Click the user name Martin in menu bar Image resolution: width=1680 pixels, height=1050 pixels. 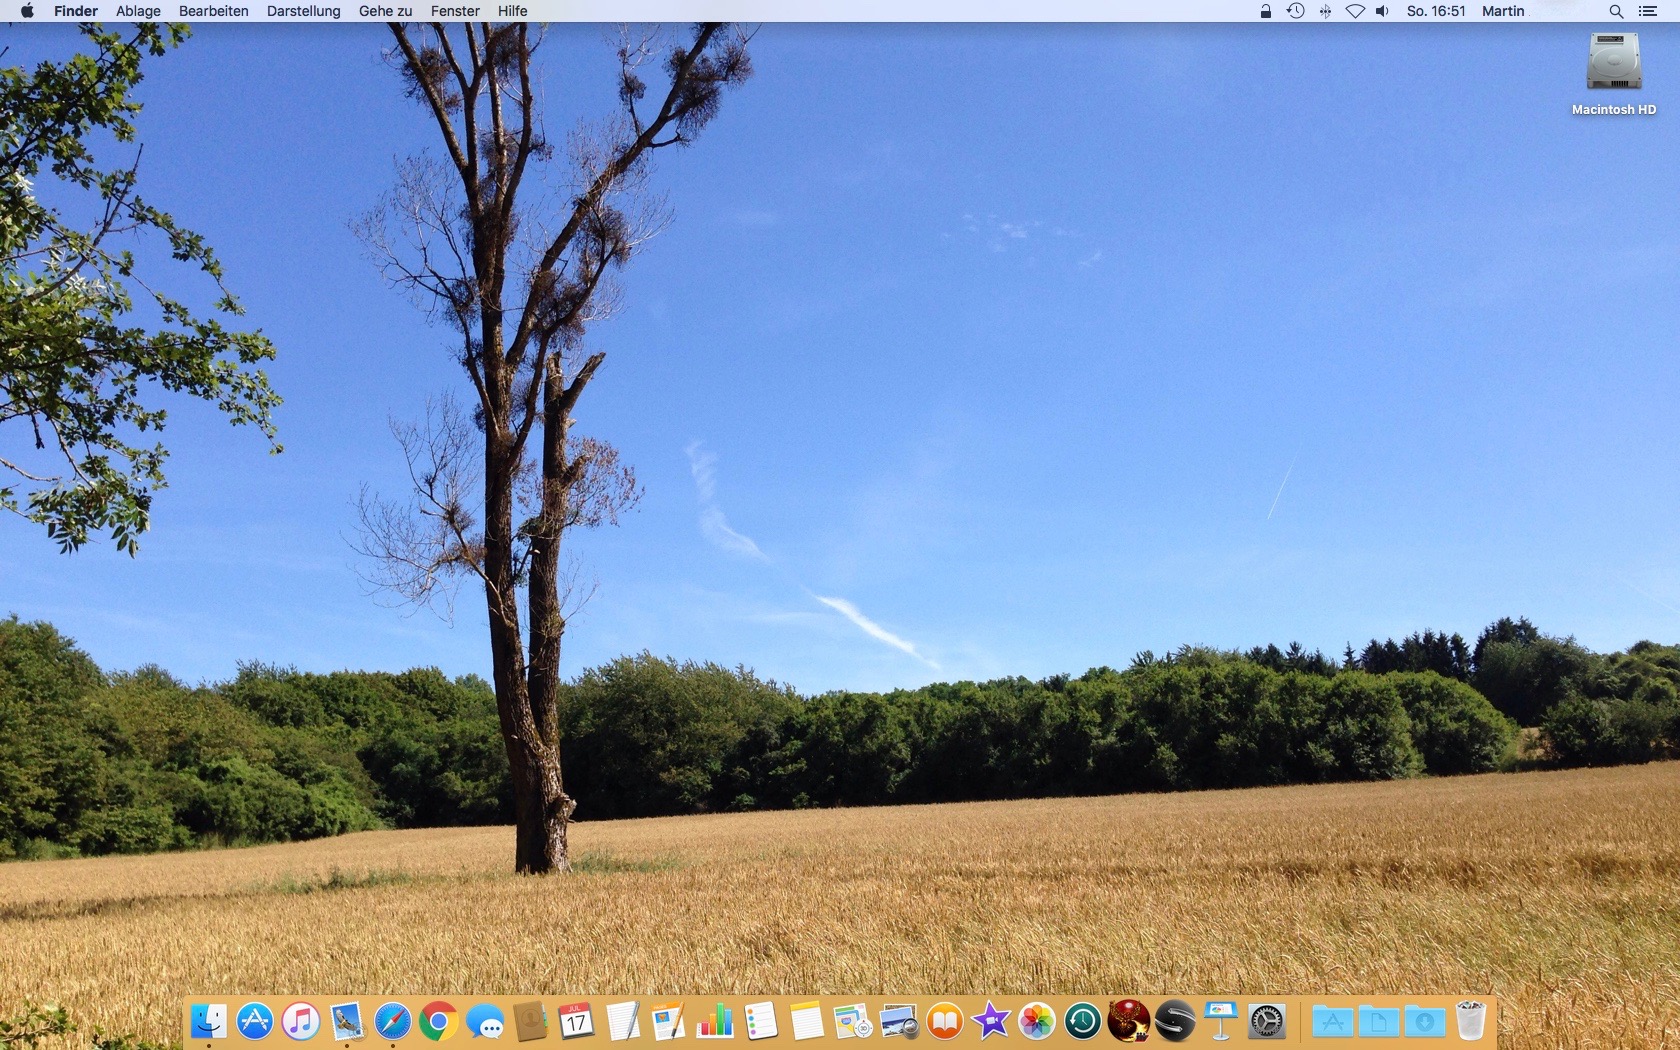point(1502,11)
